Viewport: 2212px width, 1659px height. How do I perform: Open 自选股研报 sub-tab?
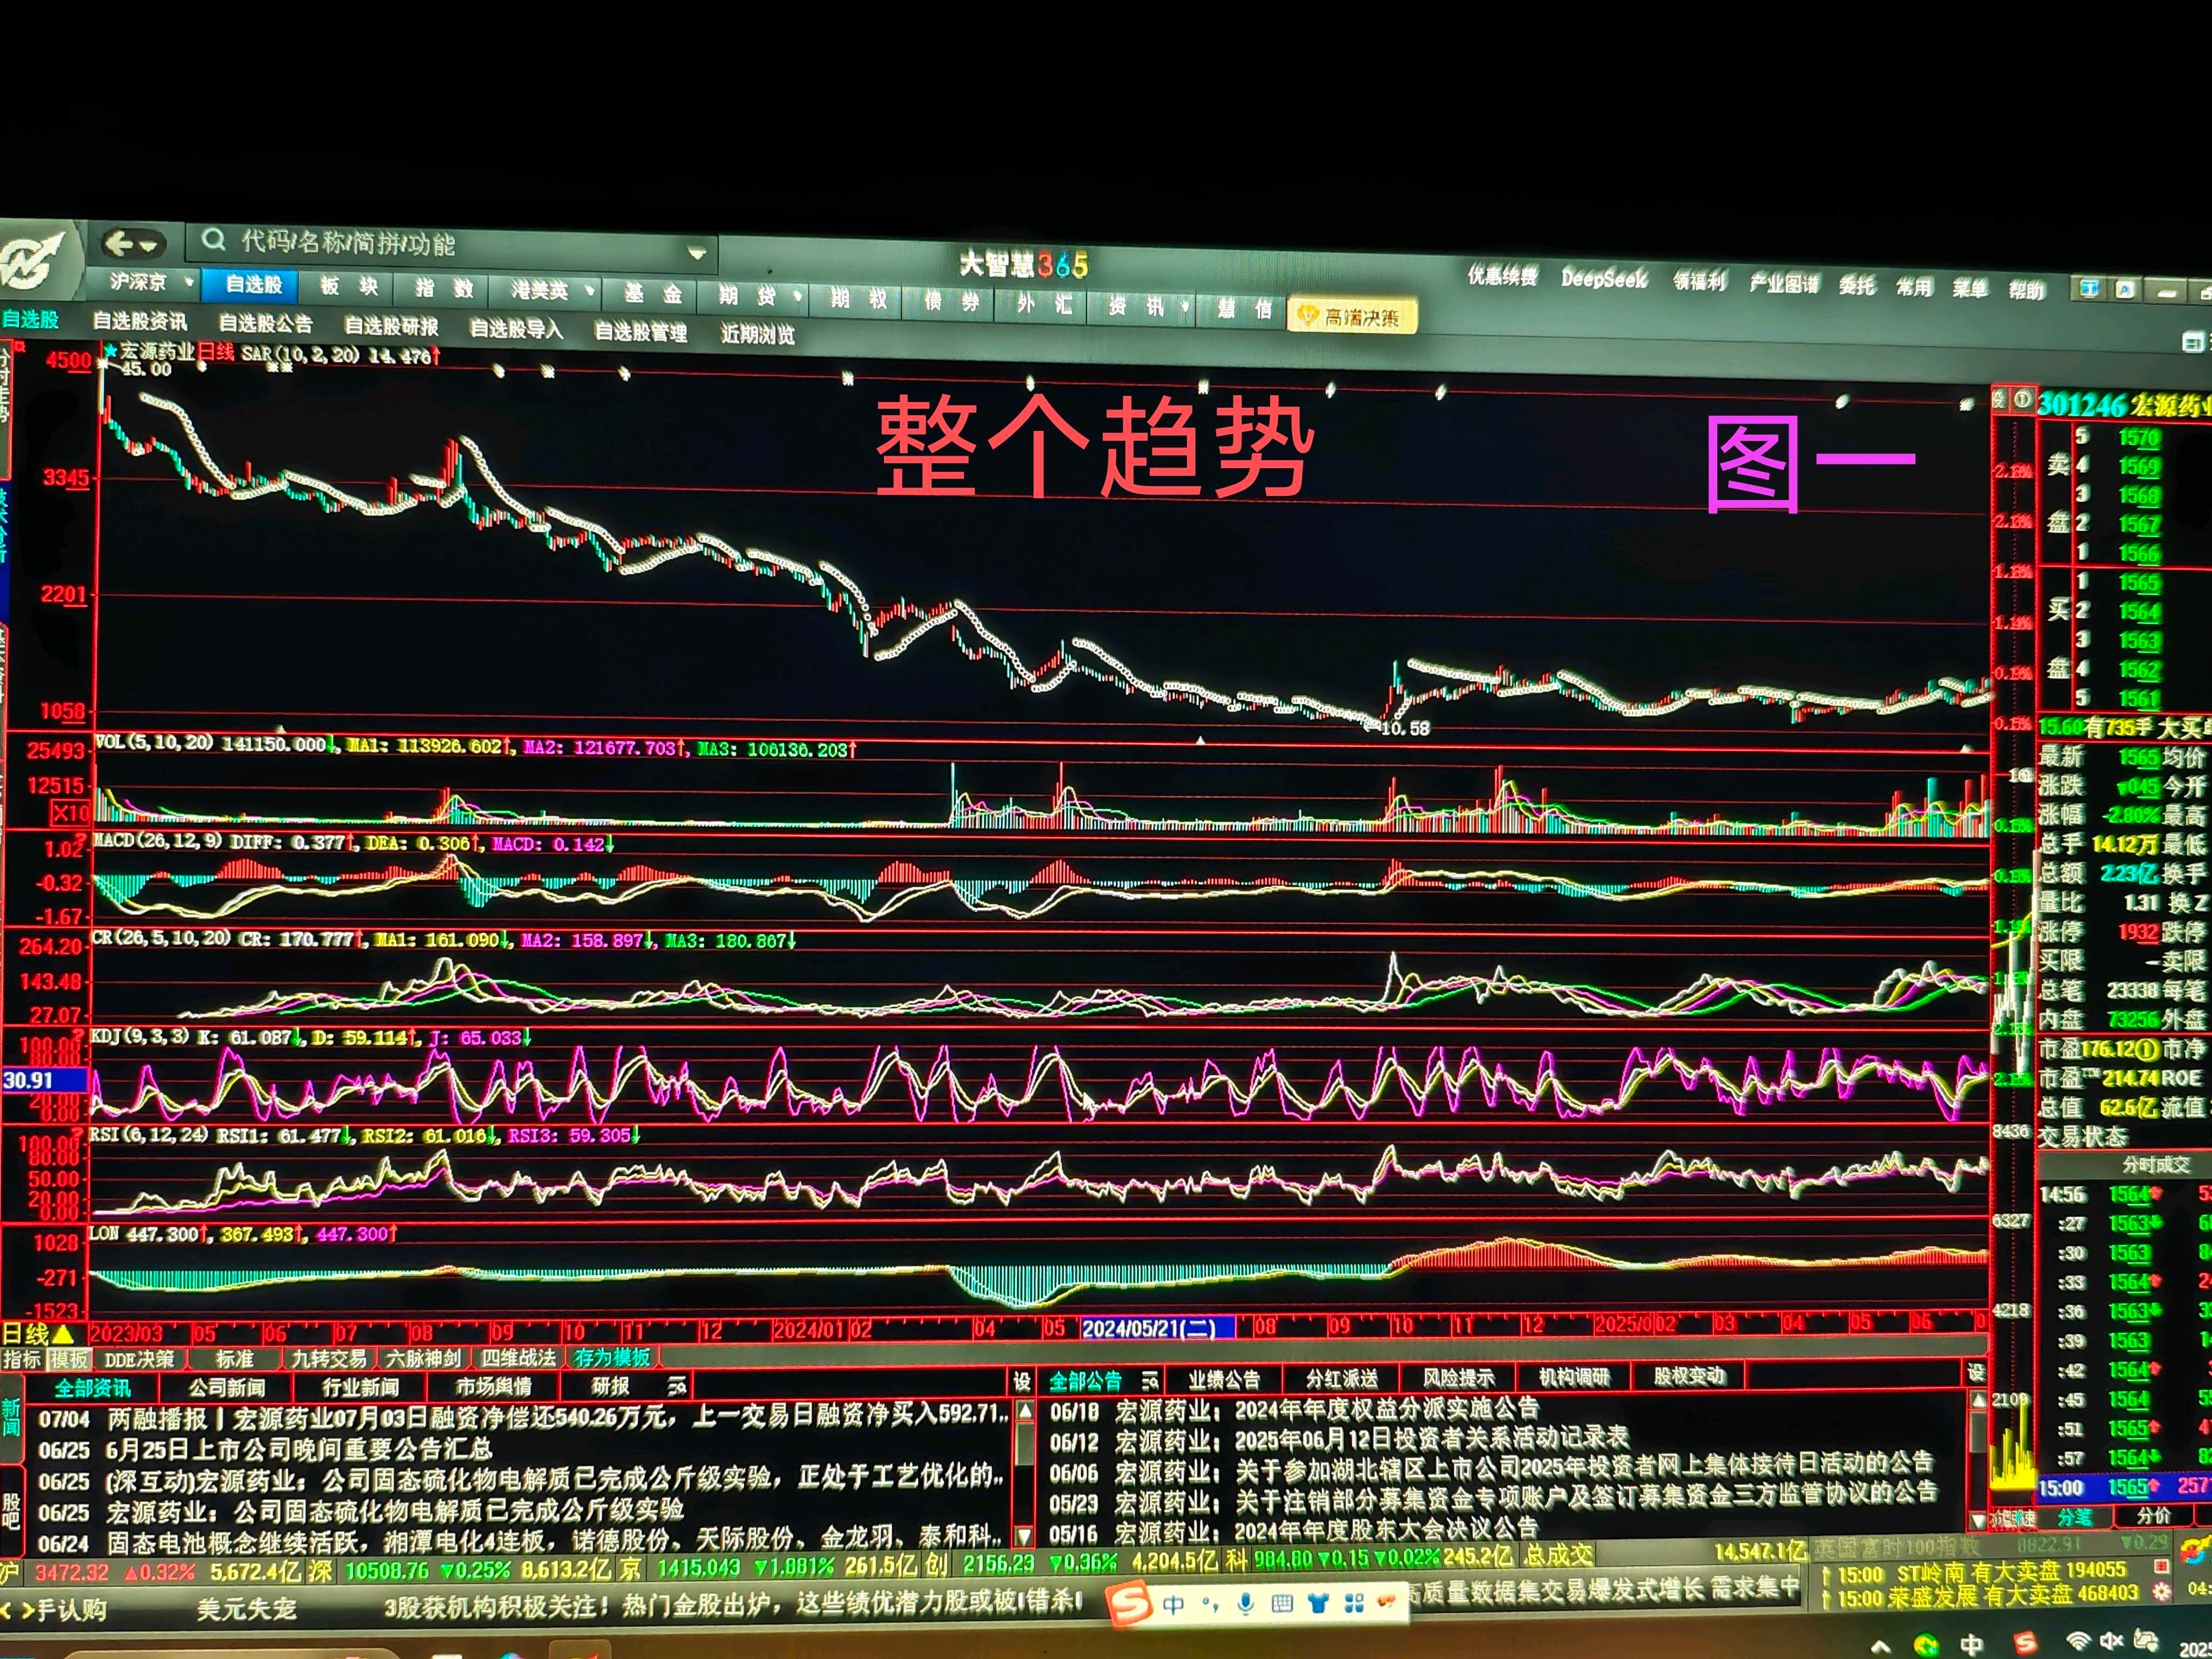pyautogui.click(x=391, y=327)
